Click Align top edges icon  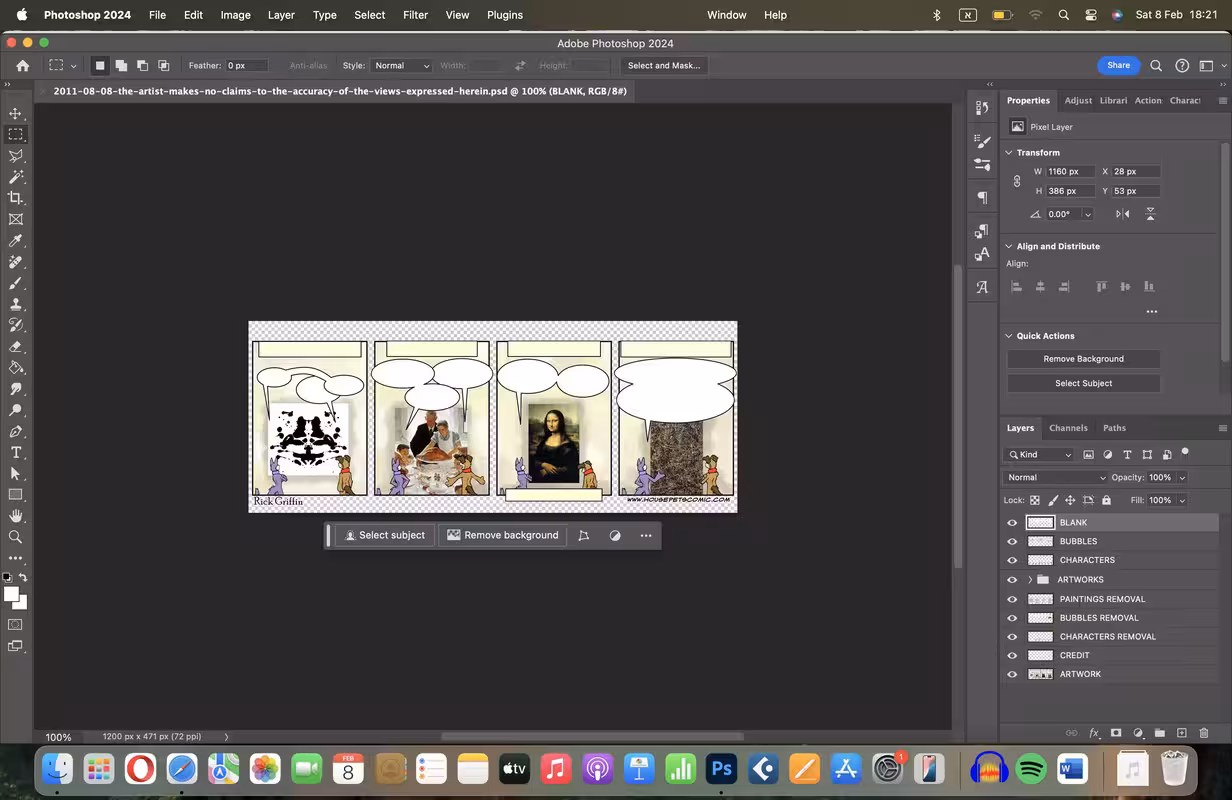tap(1102, 286)
